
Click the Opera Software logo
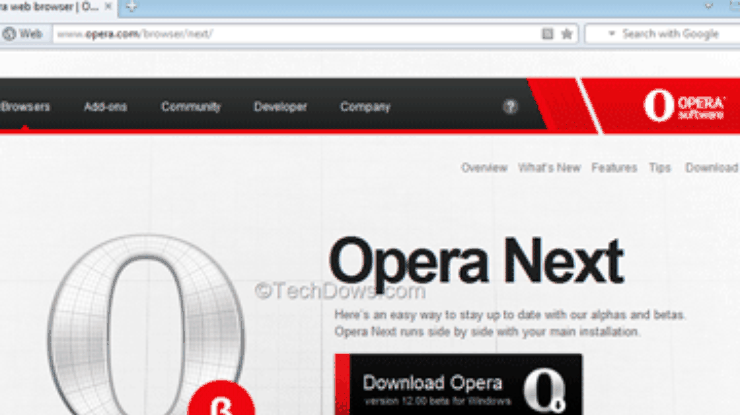pos(684,106)
